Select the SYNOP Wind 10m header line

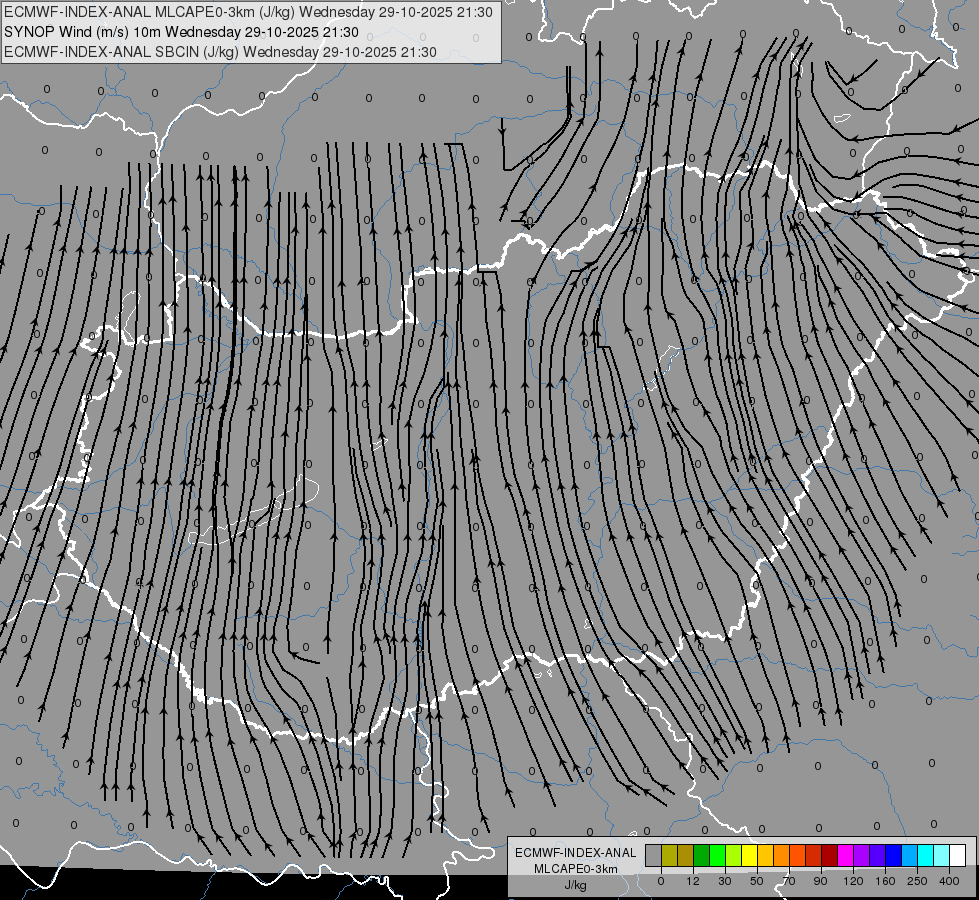pos(181,32)
